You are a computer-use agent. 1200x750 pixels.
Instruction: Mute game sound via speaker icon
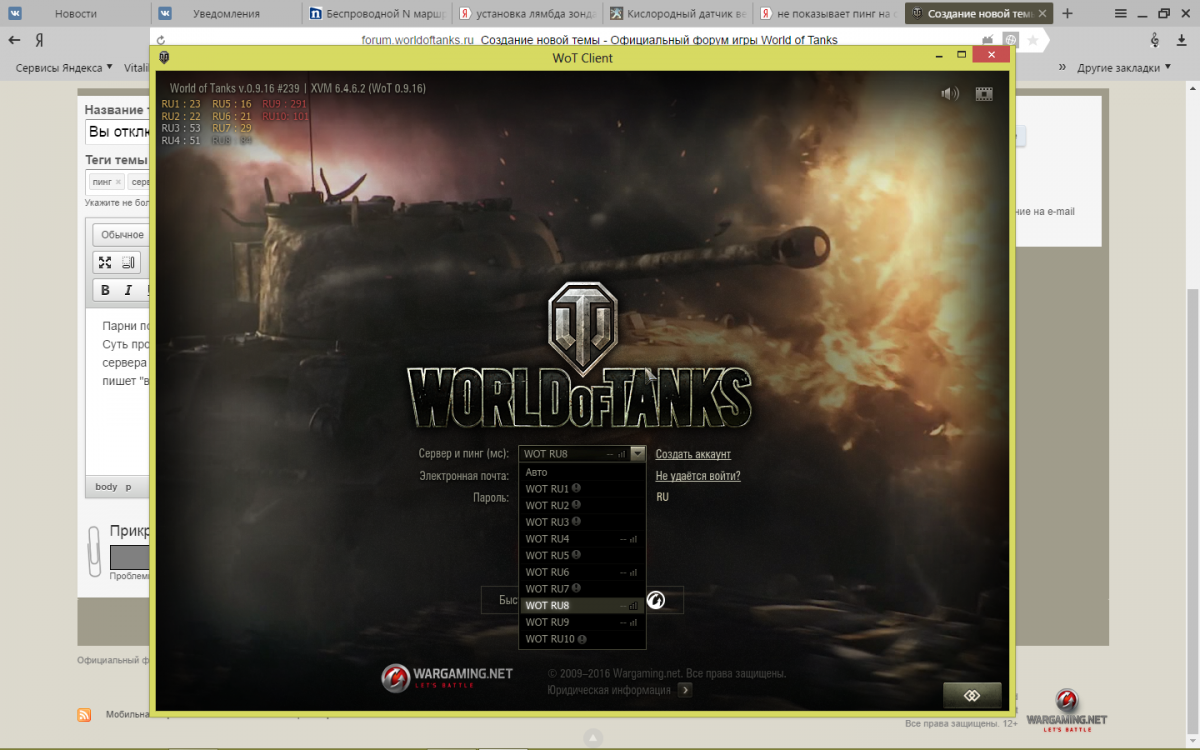(x=949, y=94)
